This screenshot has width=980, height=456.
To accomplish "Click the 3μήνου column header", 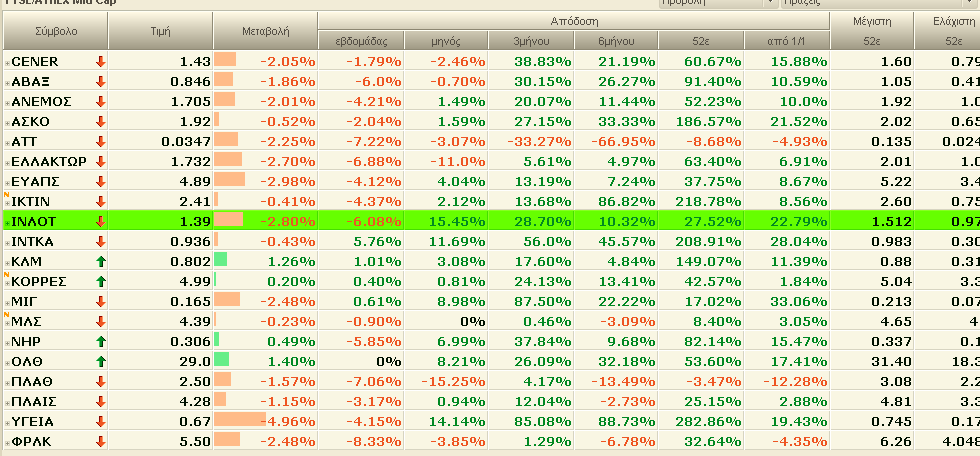I will (x=531, y=41).
